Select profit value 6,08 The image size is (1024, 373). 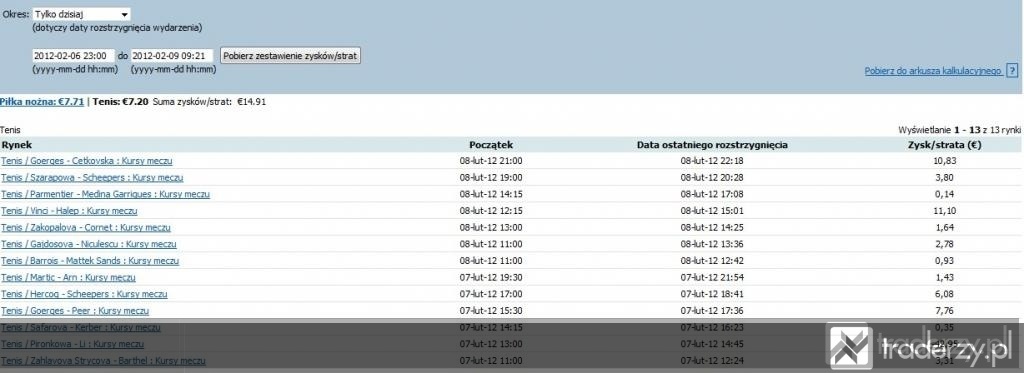pyautogui.click(x=944, y=294)
